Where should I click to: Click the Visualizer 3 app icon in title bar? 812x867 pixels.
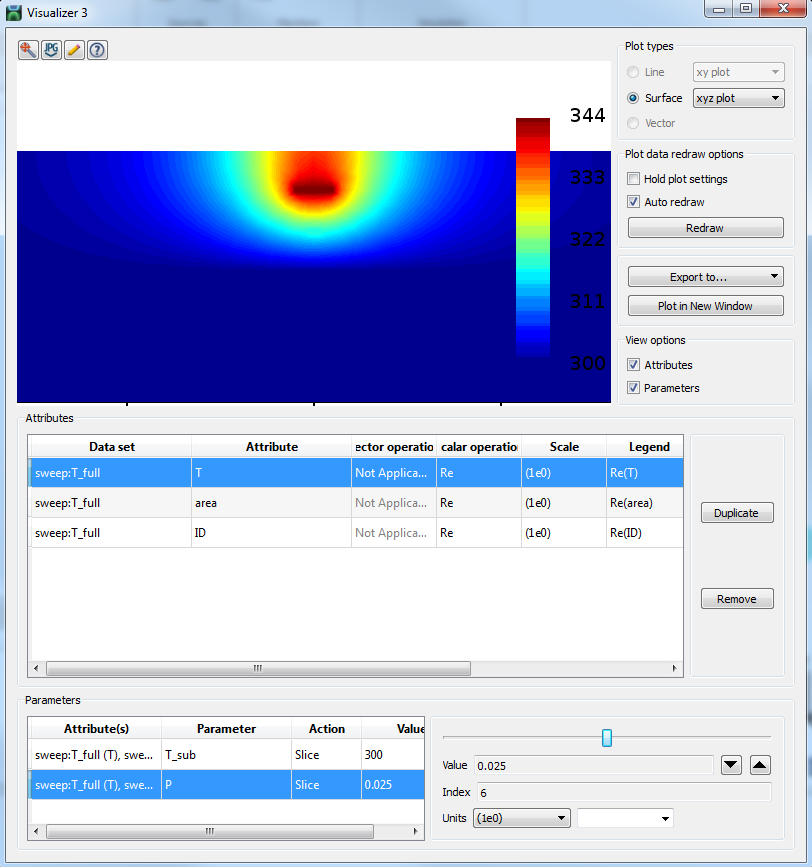click(14, 12)
